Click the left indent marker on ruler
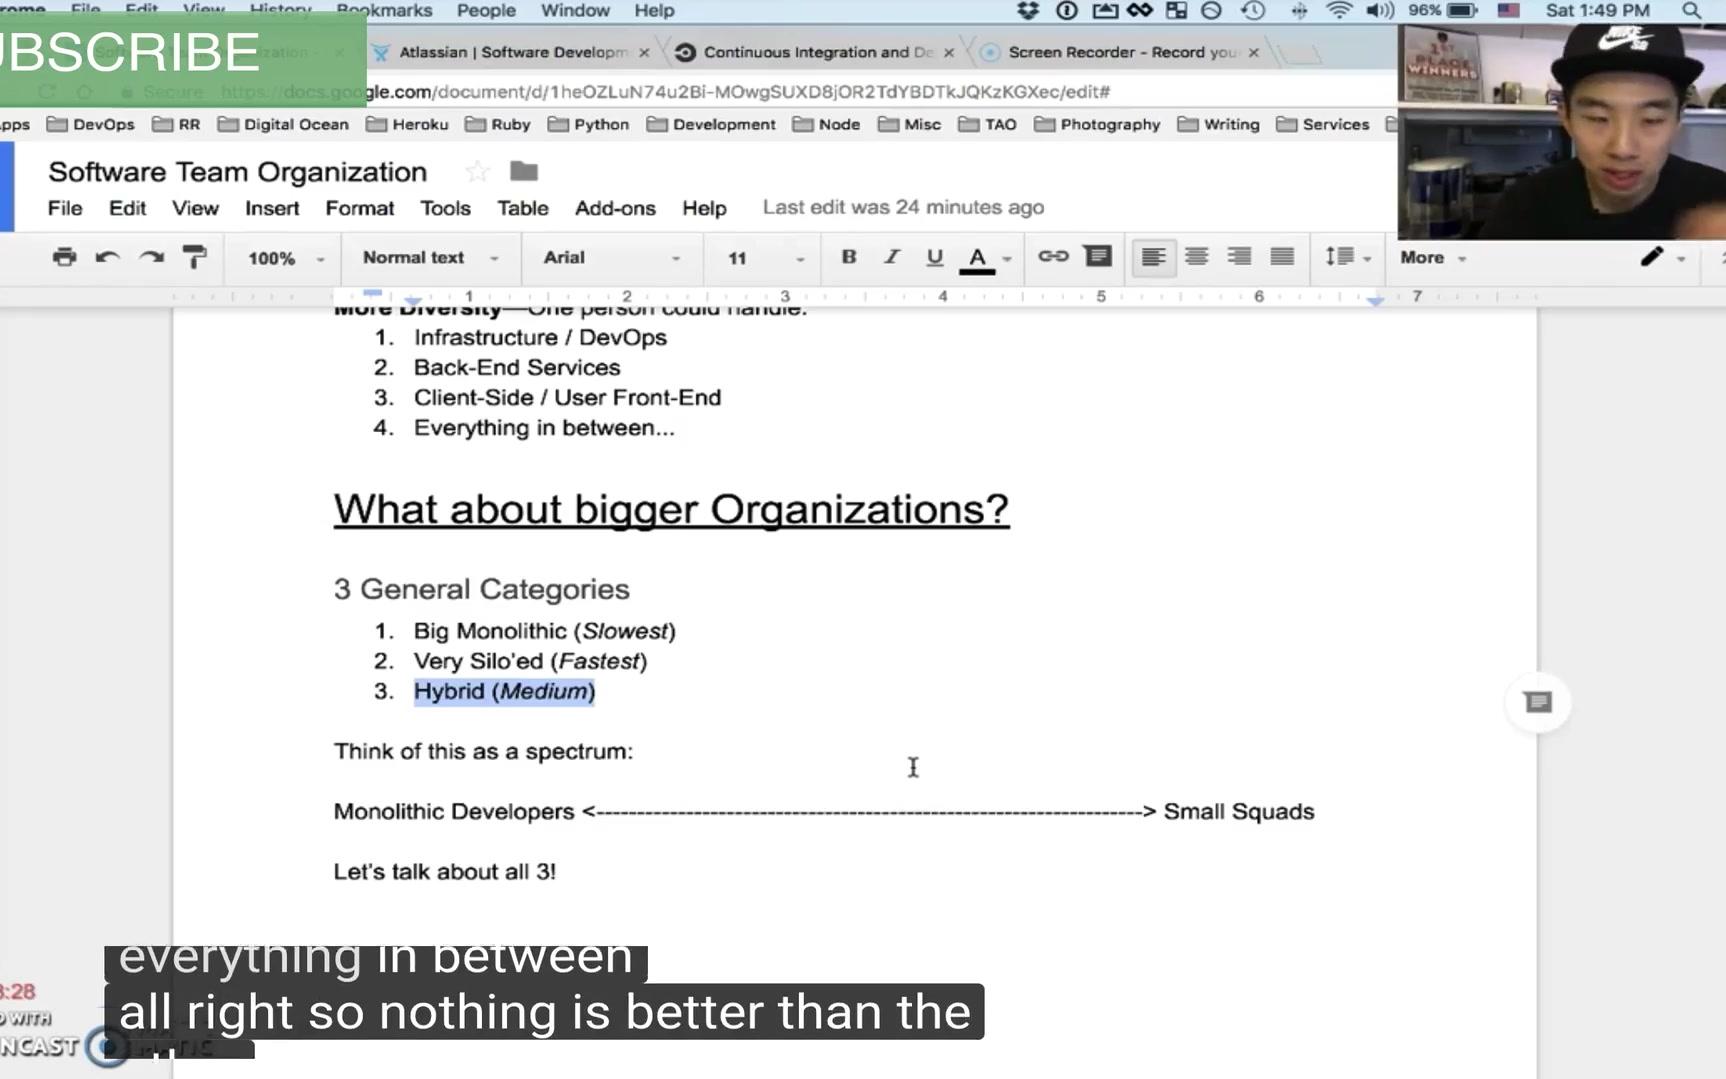The image size is (1726, 1079). [412, 299]
